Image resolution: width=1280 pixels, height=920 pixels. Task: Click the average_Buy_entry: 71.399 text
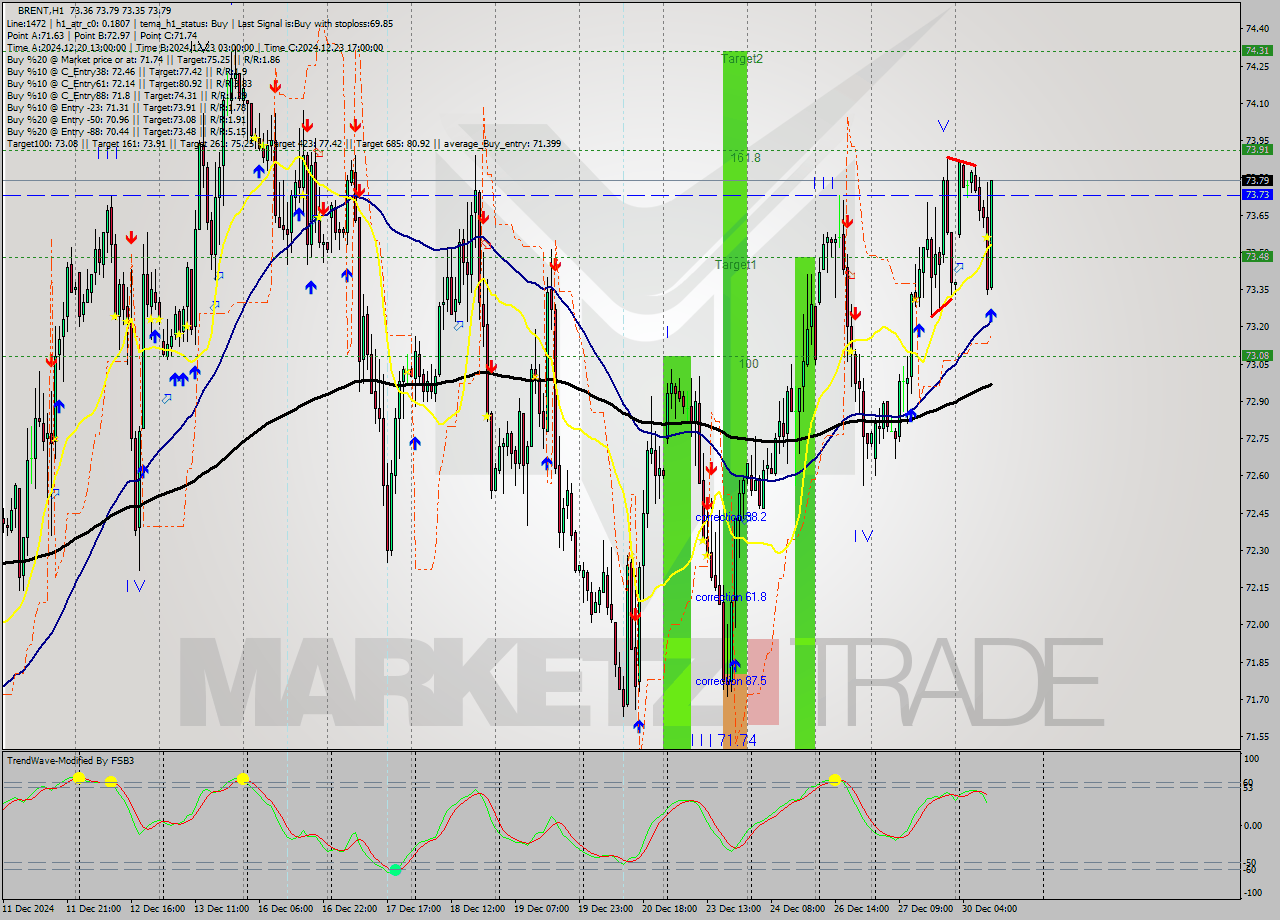click(503, 143)
